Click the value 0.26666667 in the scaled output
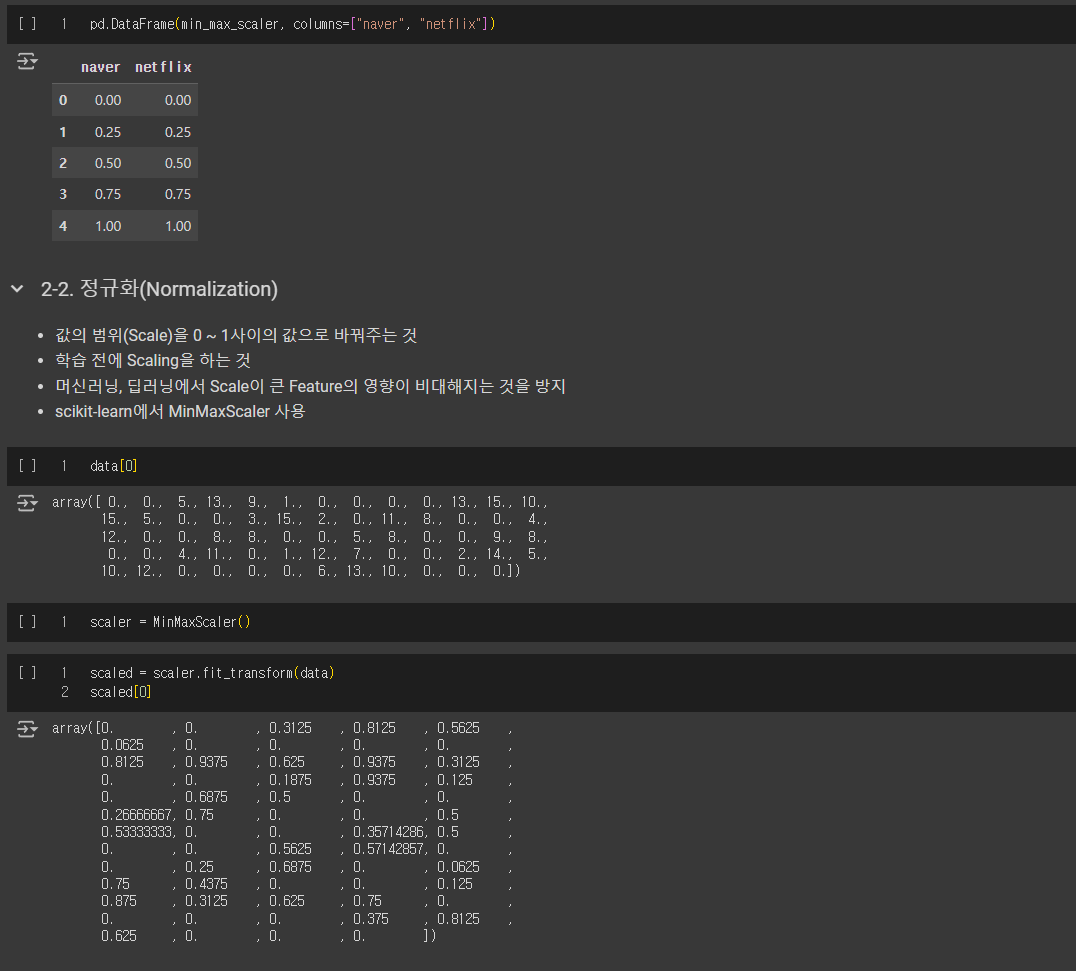The width and height of the screenshot is (1076, 971). pos(137,815)
